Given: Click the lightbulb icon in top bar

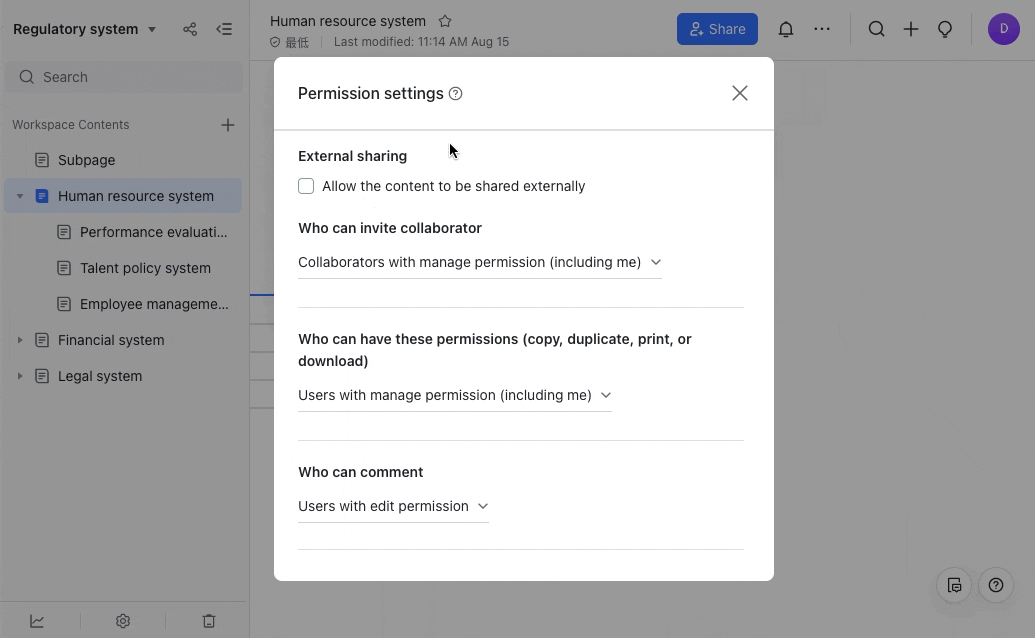Looking at the screenshot, I should [x=944, y=29].
